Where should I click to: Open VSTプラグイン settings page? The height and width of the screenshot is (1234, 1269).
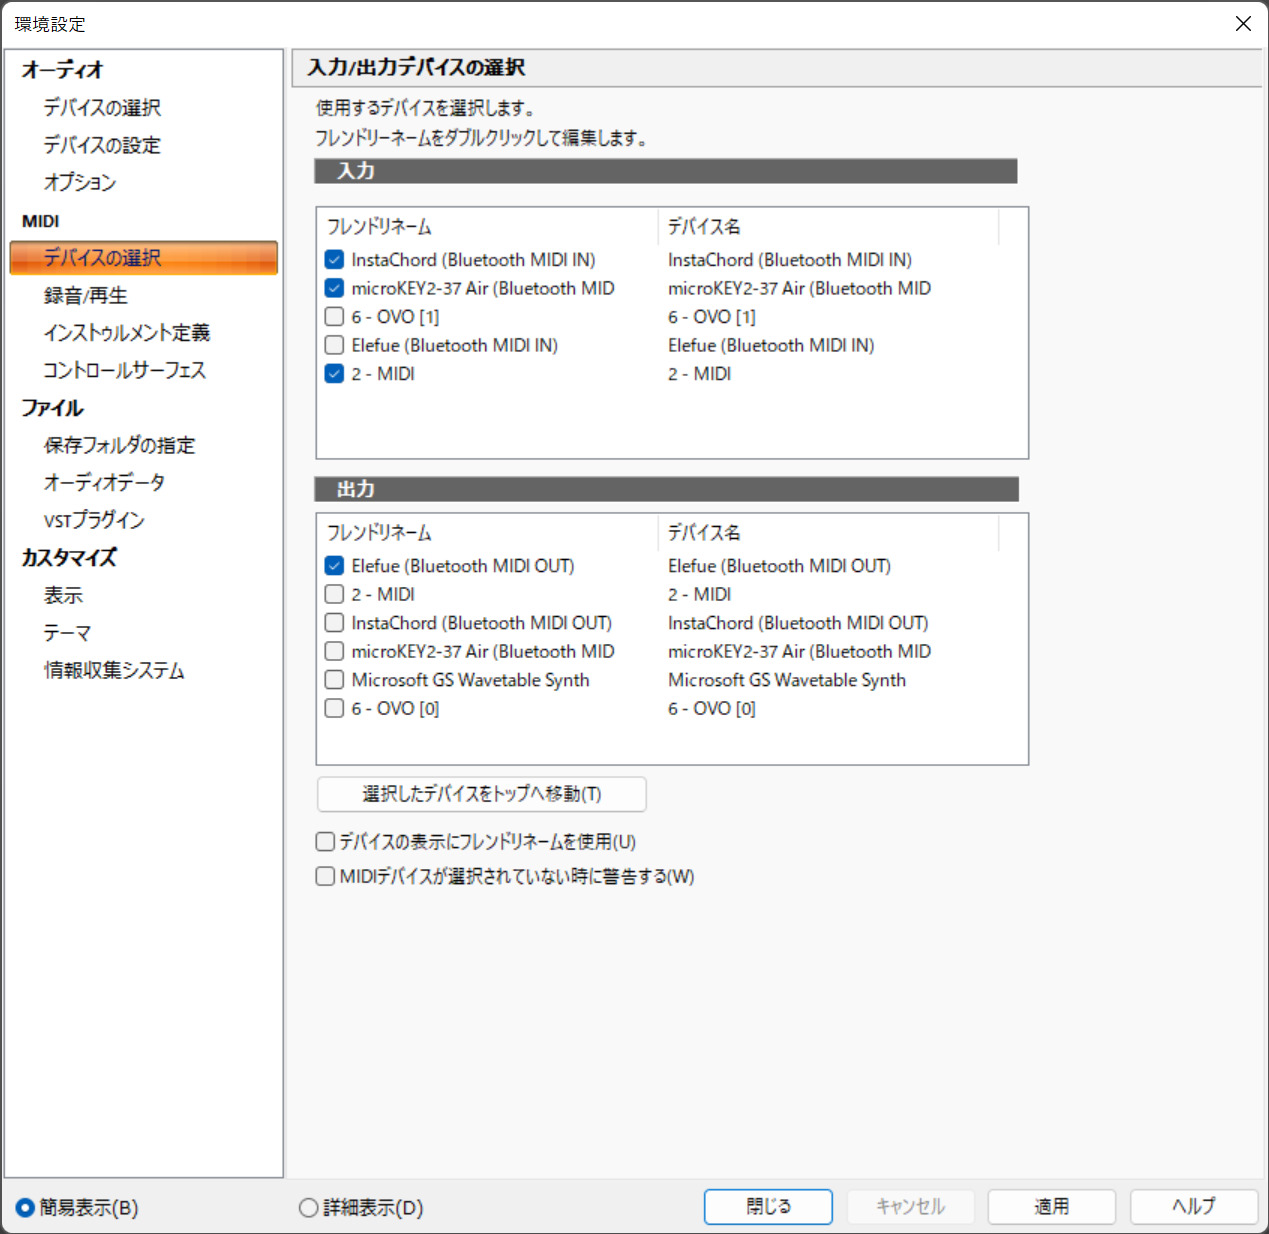(x=94, y=520)
